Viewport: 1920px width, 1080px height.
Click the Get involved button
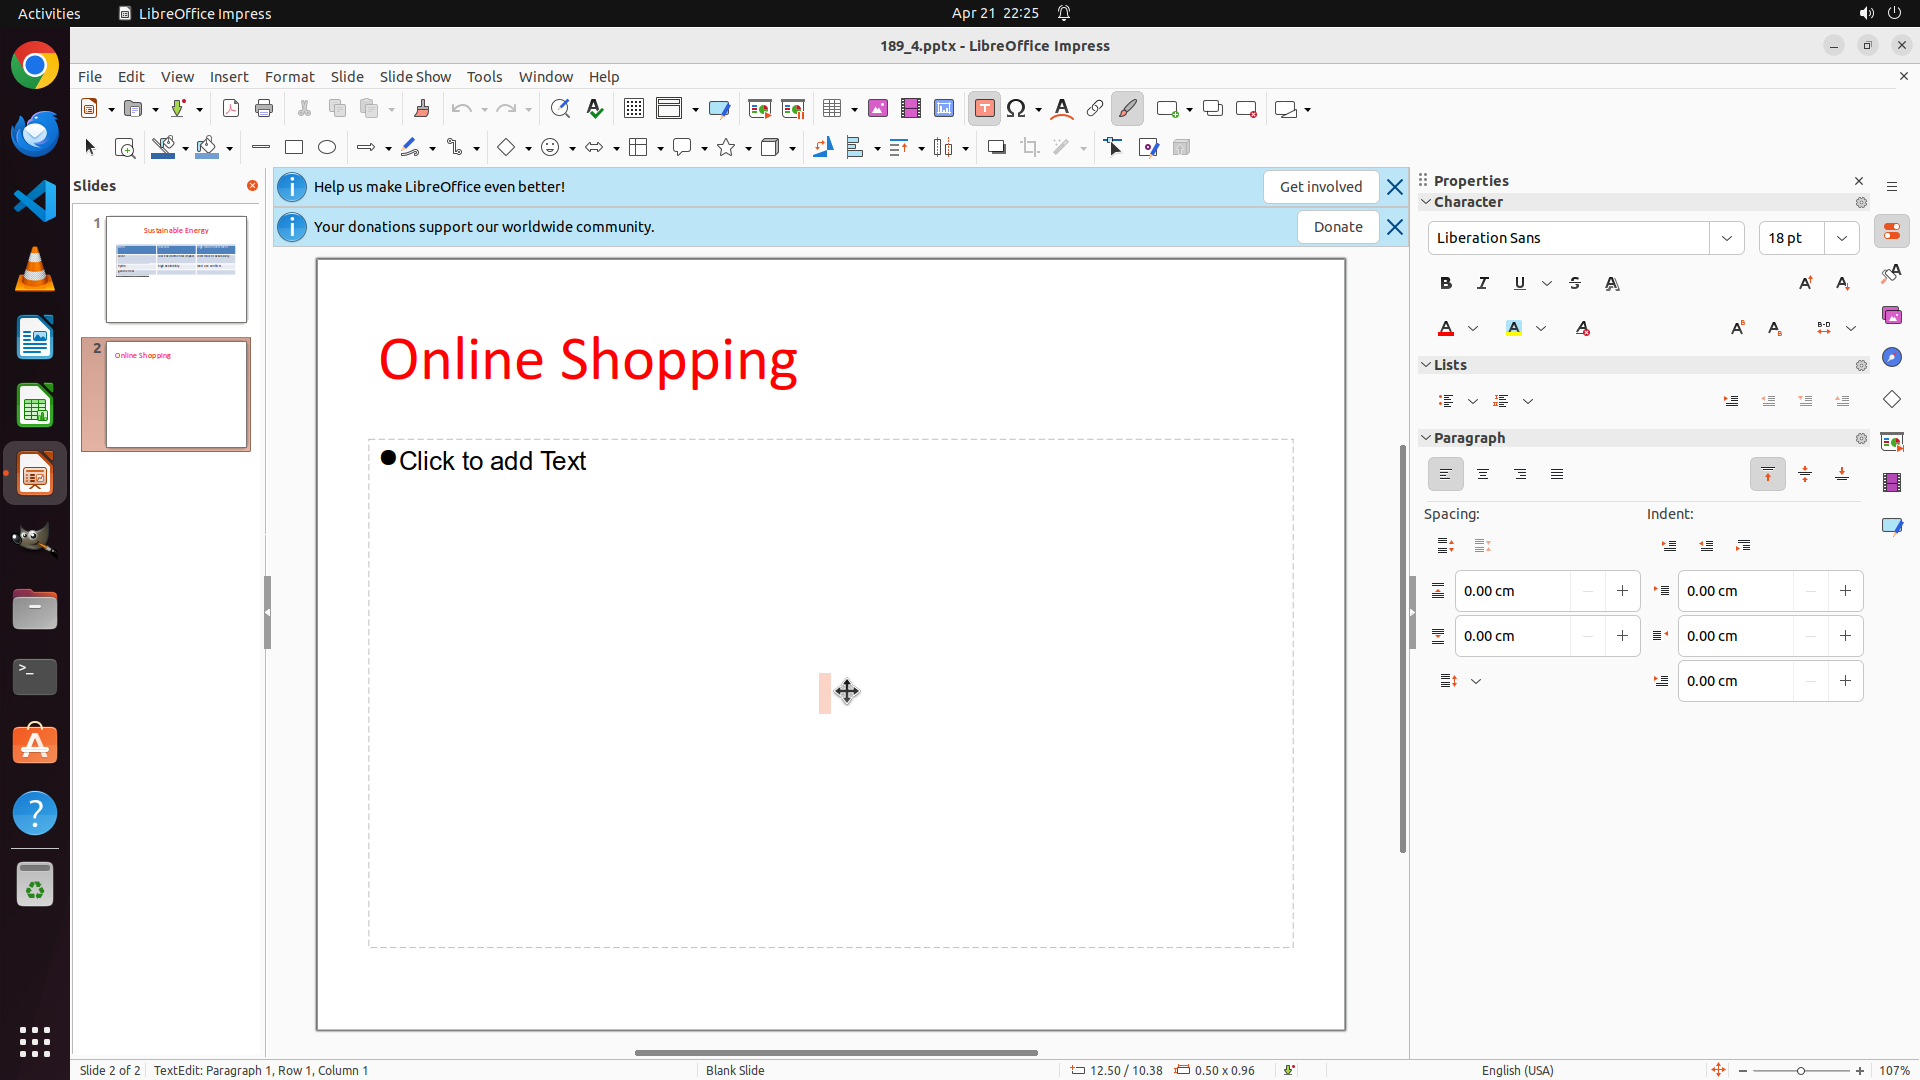point(1320,187)
